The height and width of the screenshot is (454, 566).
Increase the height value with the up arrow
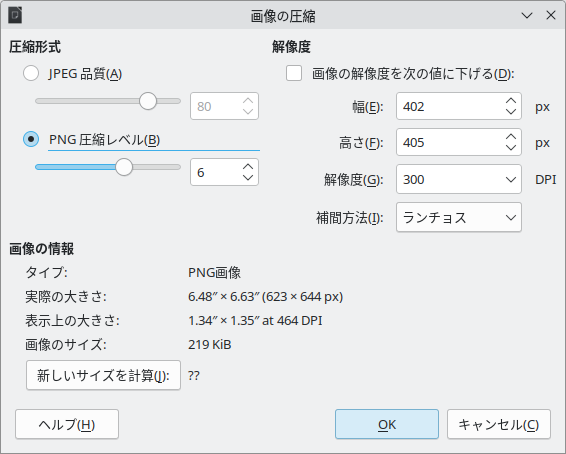511,137
